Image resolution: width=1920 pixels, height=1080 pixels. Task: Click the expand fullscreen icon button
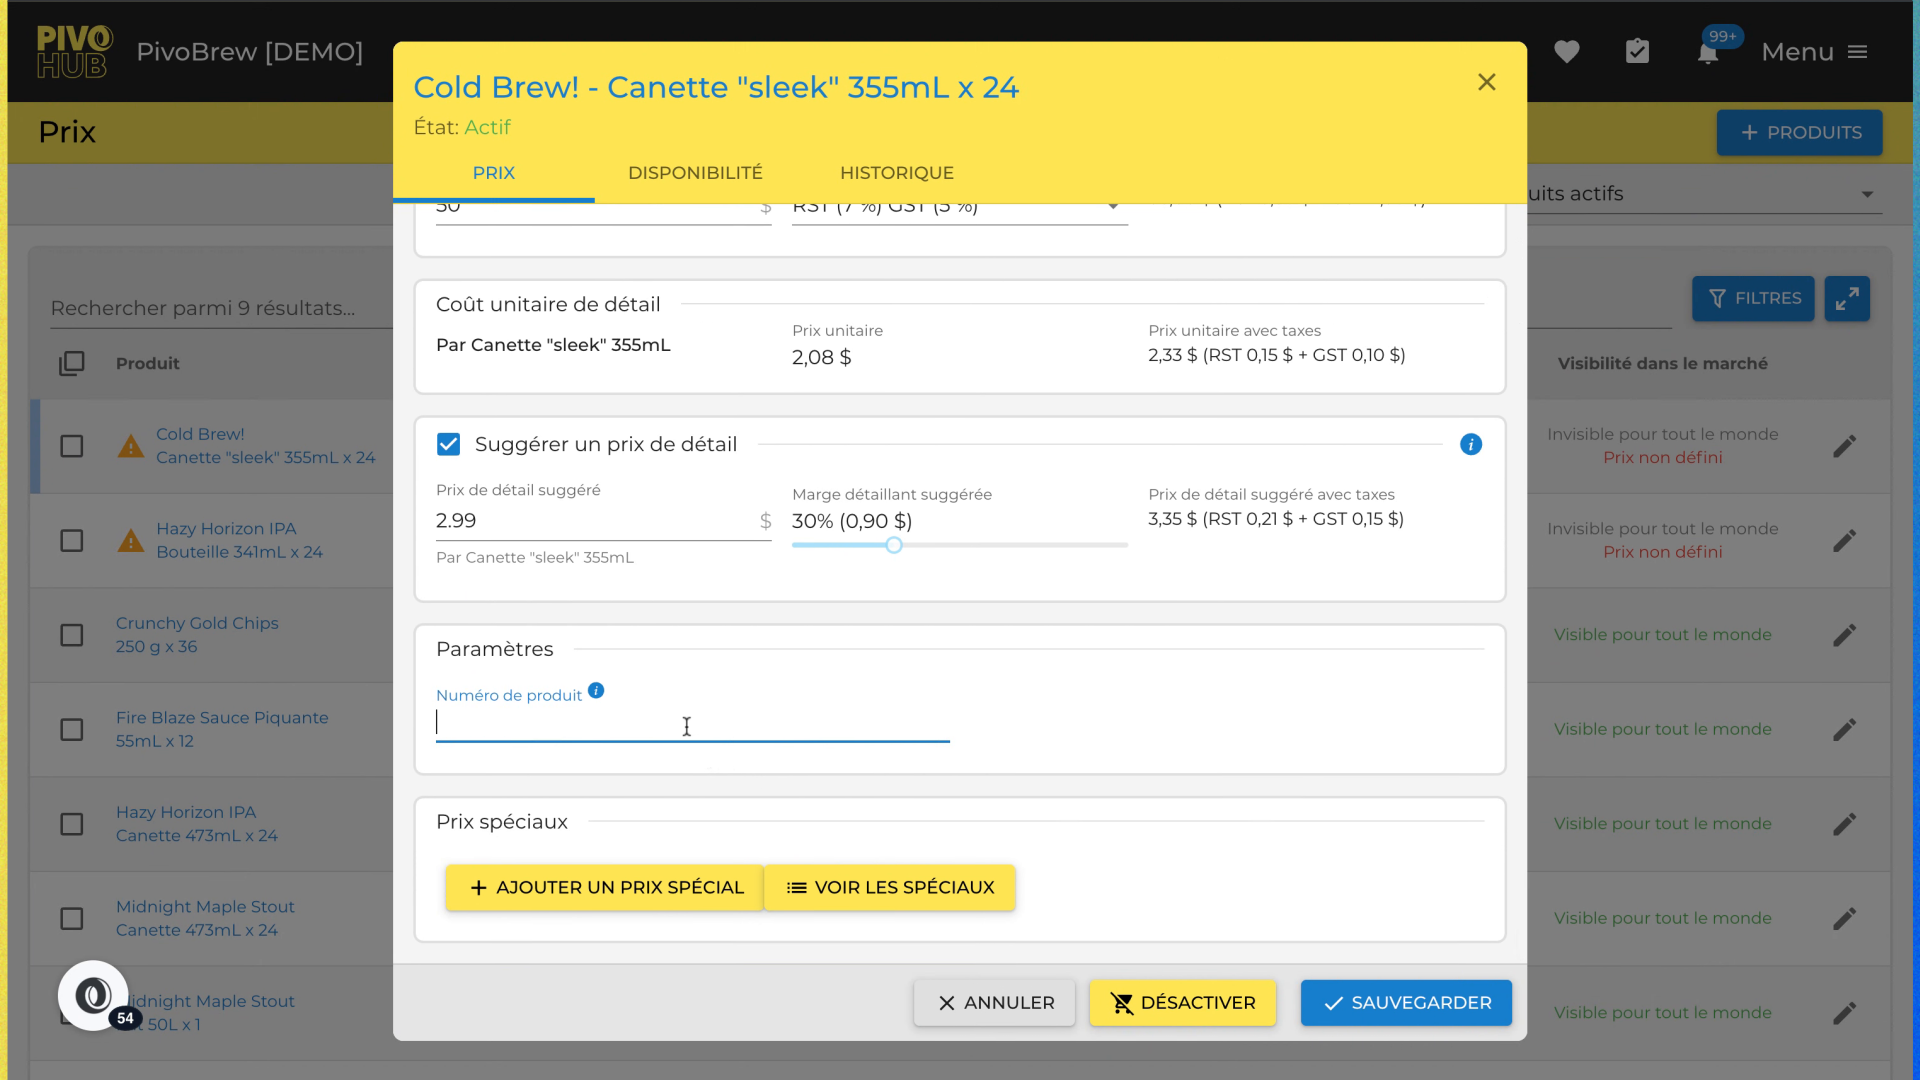tap(1846, 299)
